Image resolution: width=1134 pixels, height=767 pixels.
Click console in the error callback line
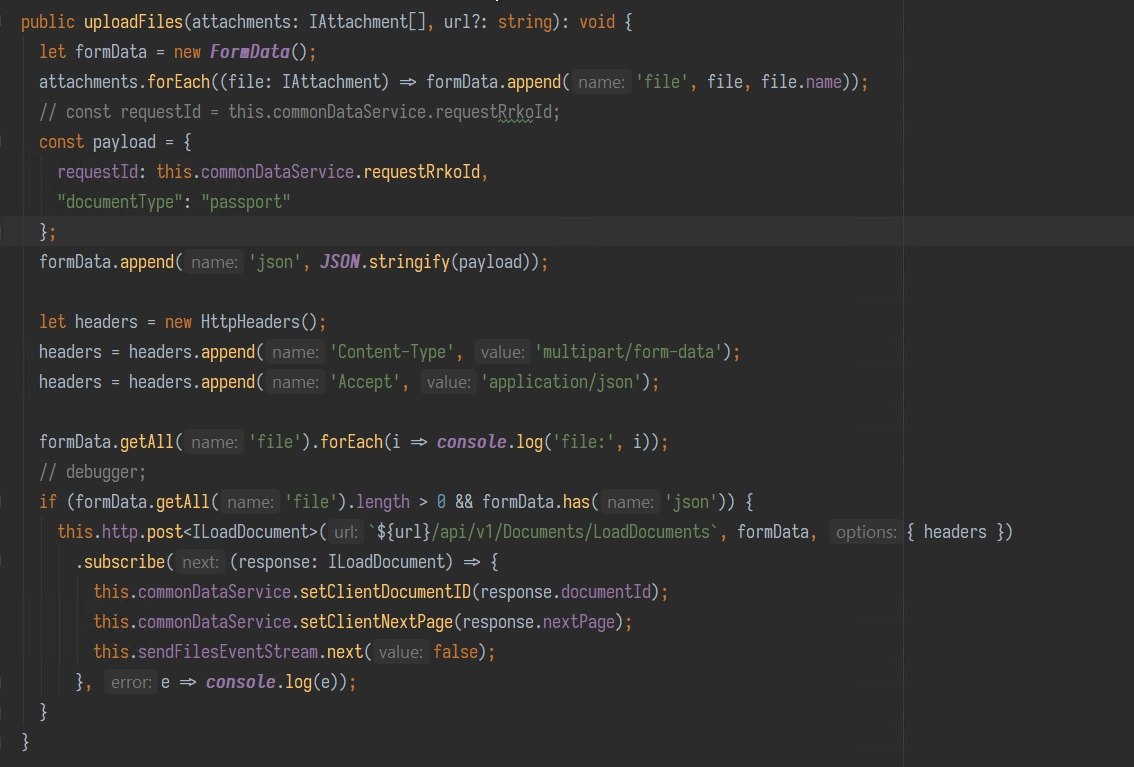[241, 682]
